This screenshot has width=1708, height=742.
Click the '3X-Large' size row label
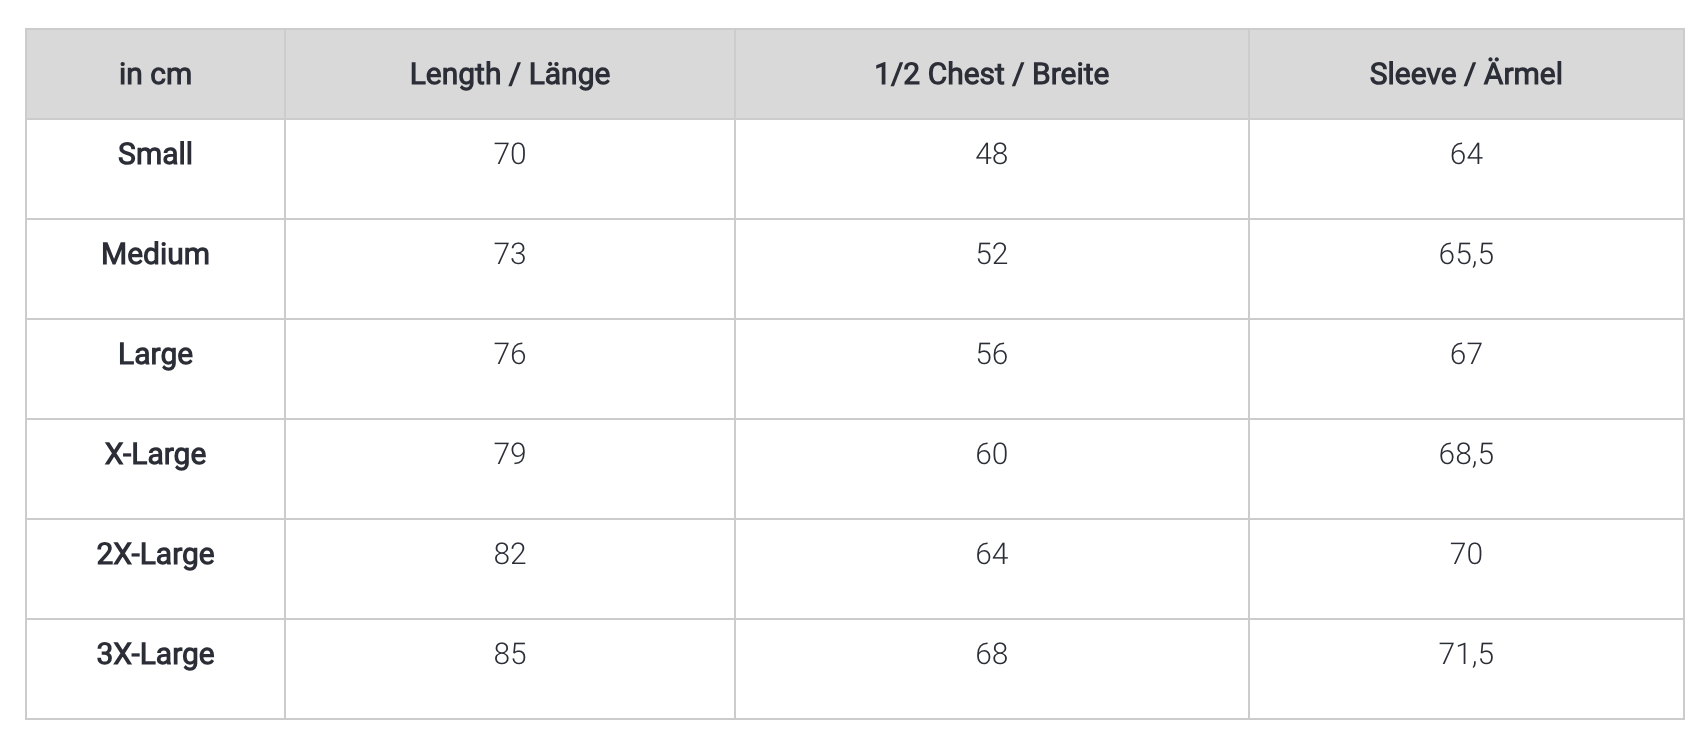click(x=155, y=655)
